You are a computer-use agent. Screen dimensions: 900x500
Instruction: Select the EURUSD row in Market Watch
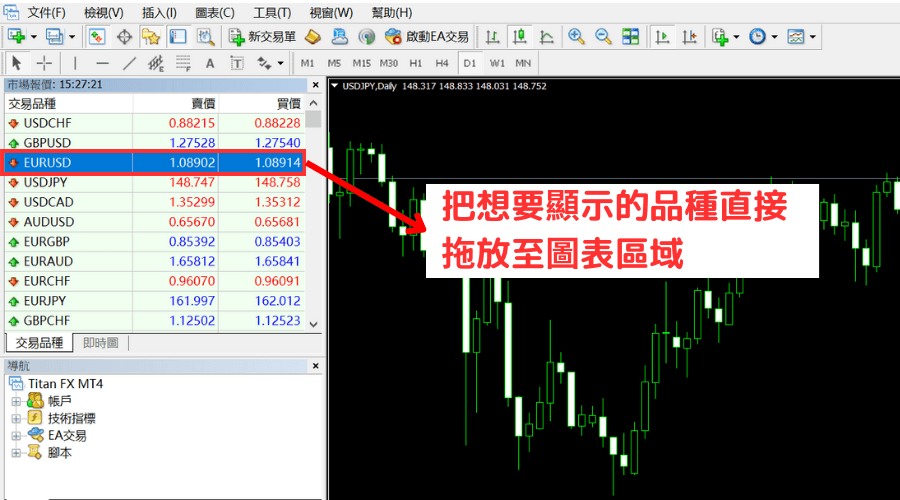[x=154, y=162]
